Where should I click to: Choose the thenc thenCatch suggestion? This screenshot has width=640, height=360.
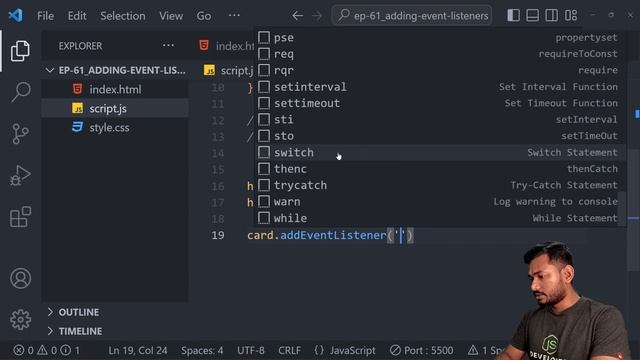click(440, 169)
